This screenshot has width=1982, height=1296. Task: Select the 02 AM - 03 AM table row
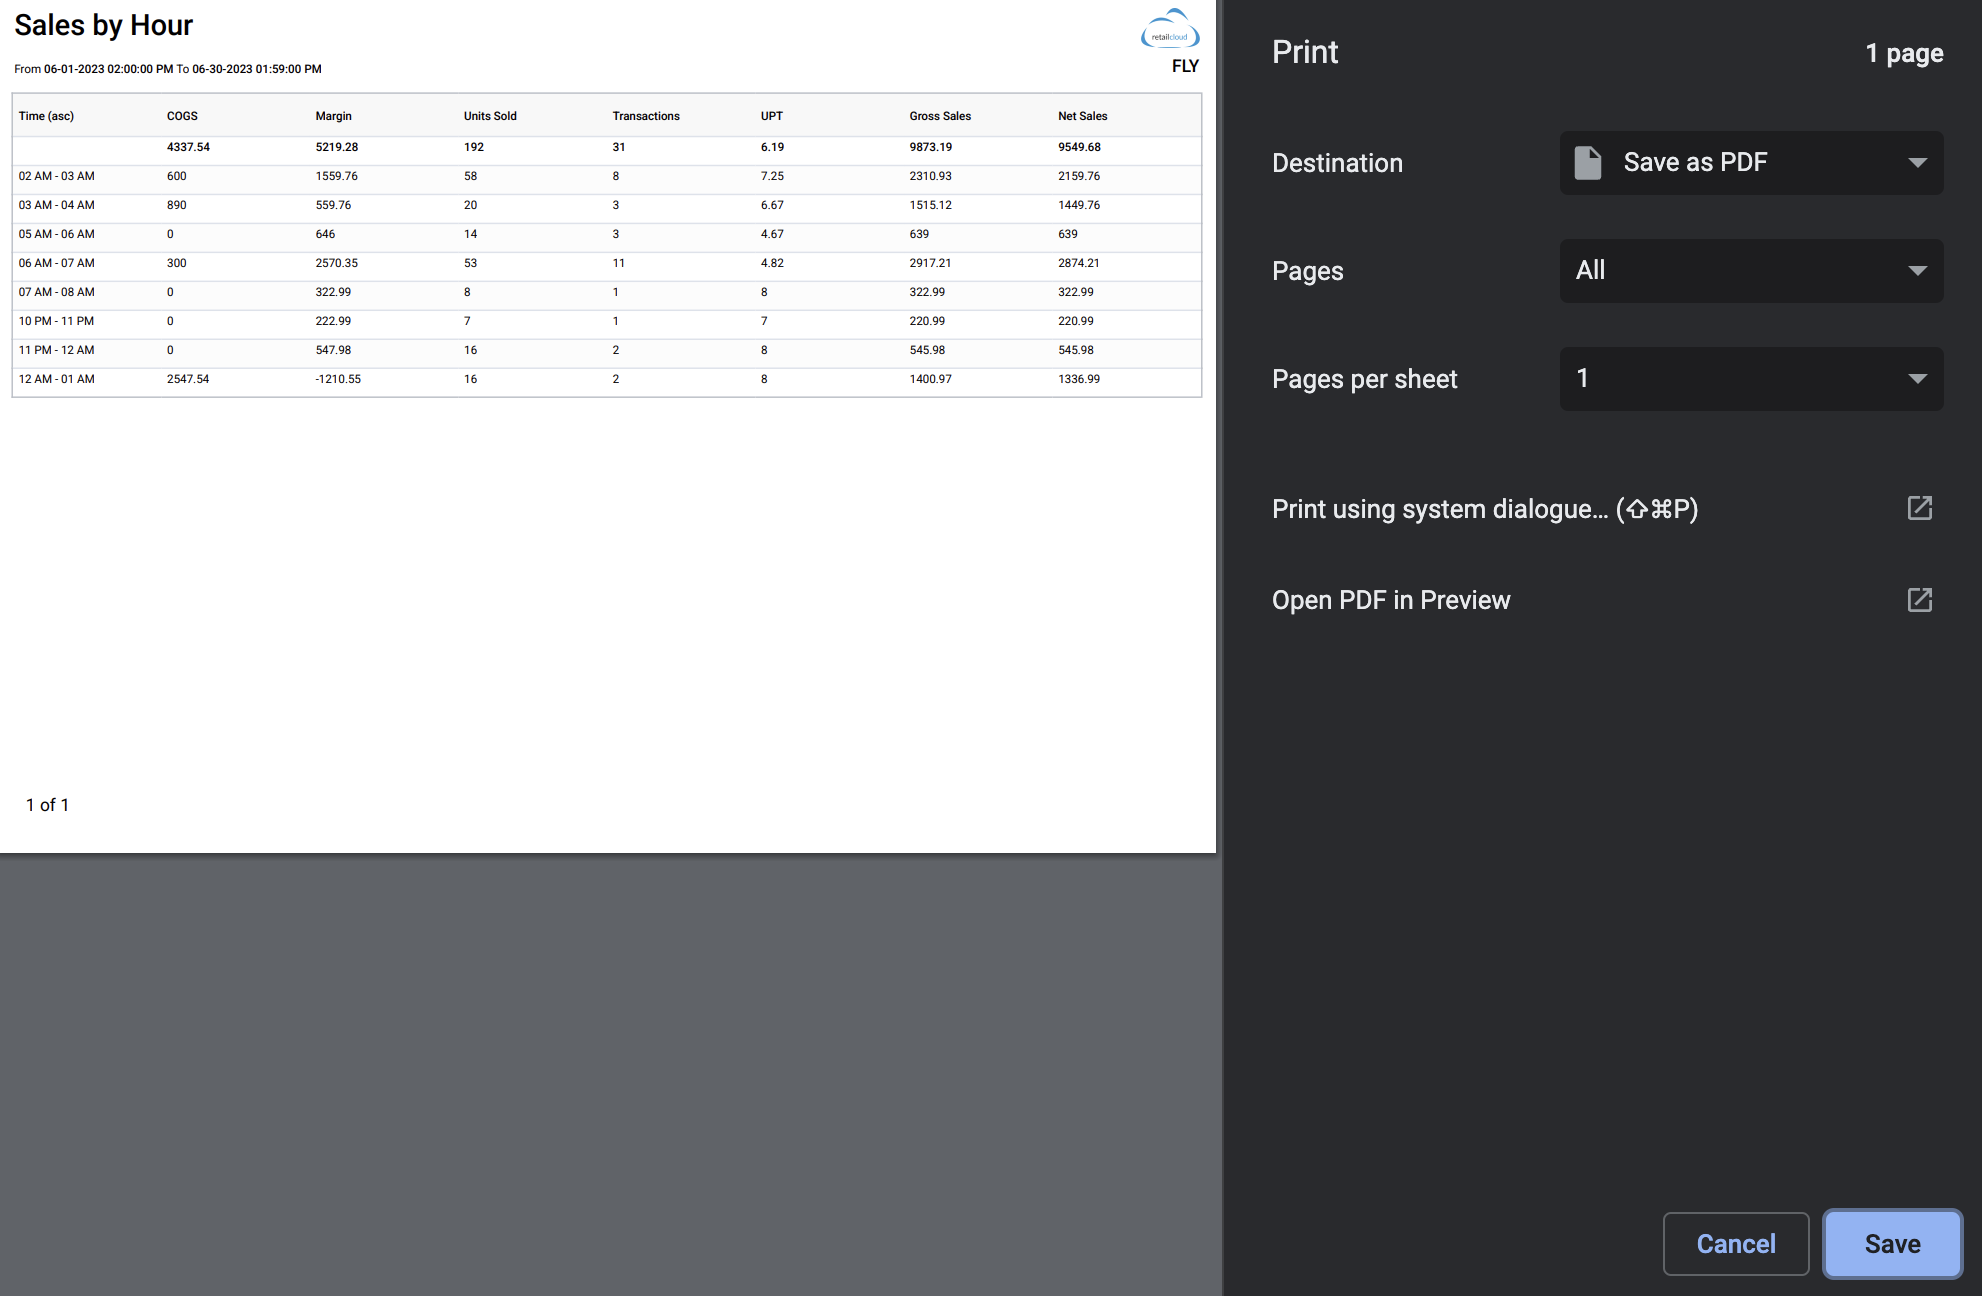400,176
